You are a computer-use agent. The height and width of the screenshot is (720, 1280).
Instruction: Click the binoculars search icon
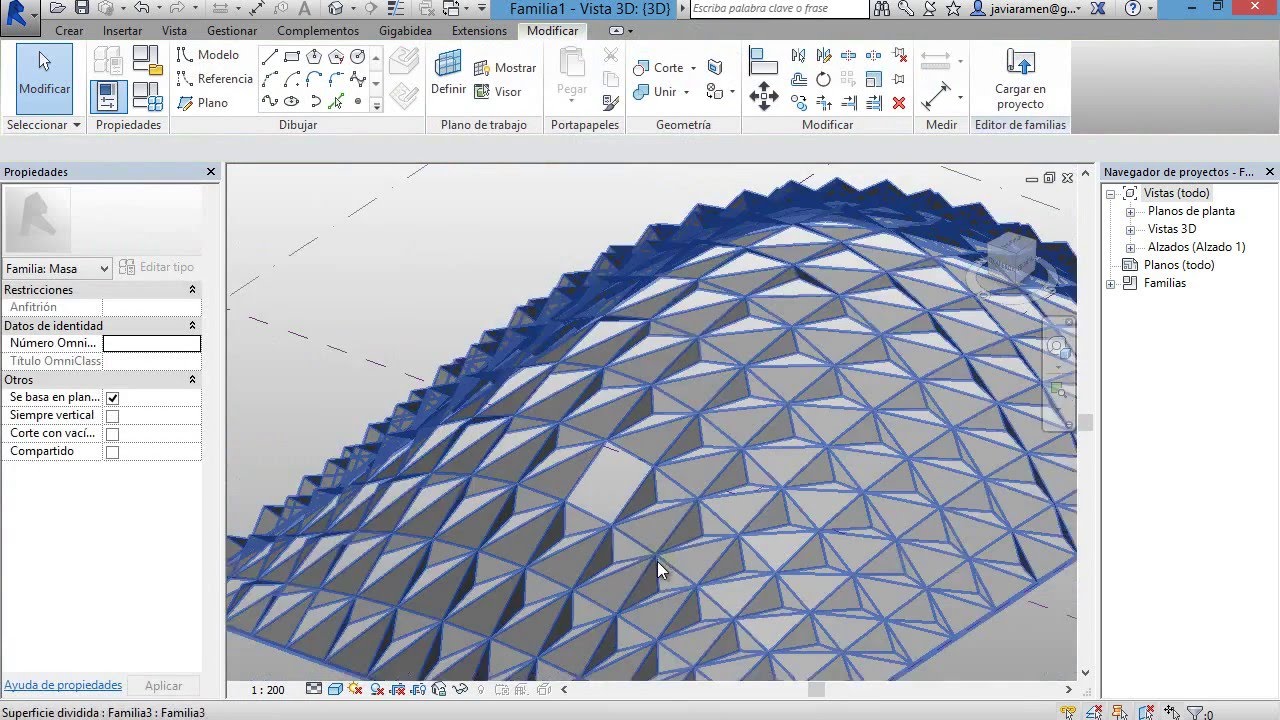[x=882, y=8]
